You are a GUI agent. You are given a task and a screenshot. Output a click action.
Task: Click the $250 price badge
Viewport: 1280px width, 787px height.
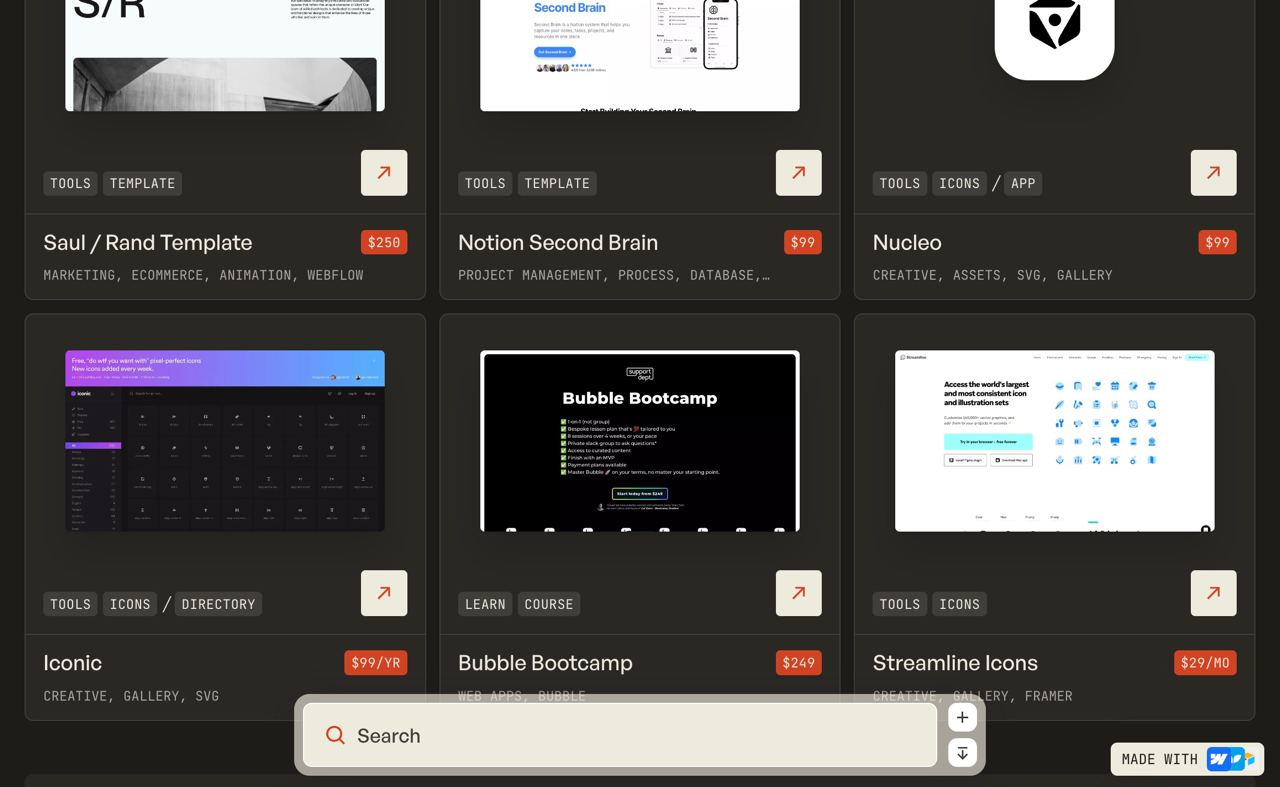coord(384,242)
